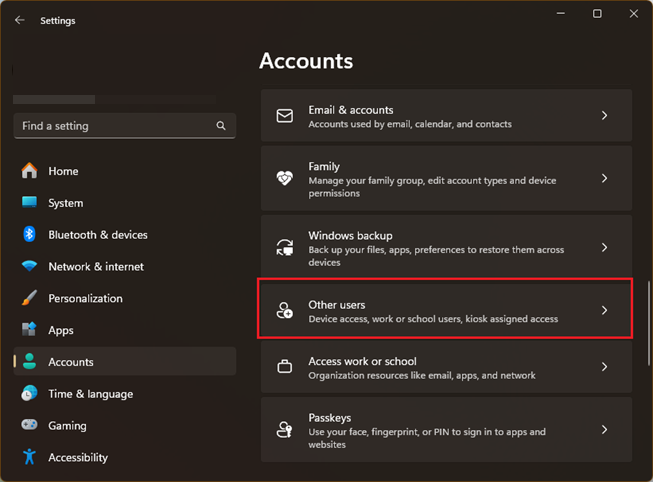Go to System settings category
Screen dimensions: 653x482
click(x=125, y=203)
